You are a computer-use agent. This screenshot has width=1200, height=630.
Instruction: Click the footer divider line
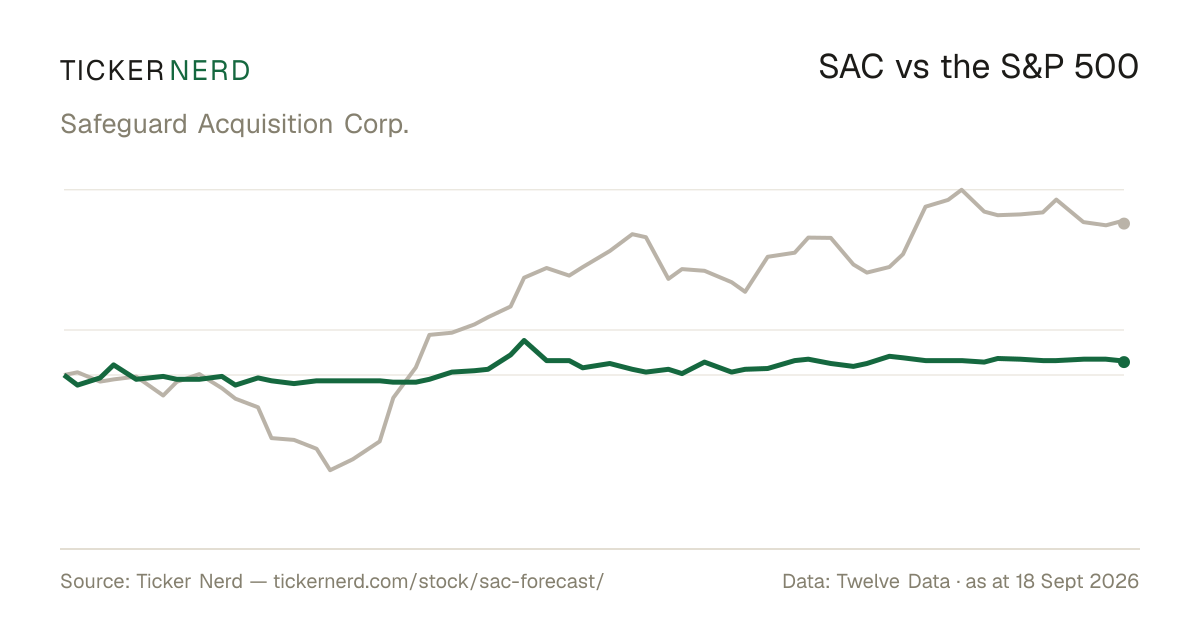tap(600, 548)
